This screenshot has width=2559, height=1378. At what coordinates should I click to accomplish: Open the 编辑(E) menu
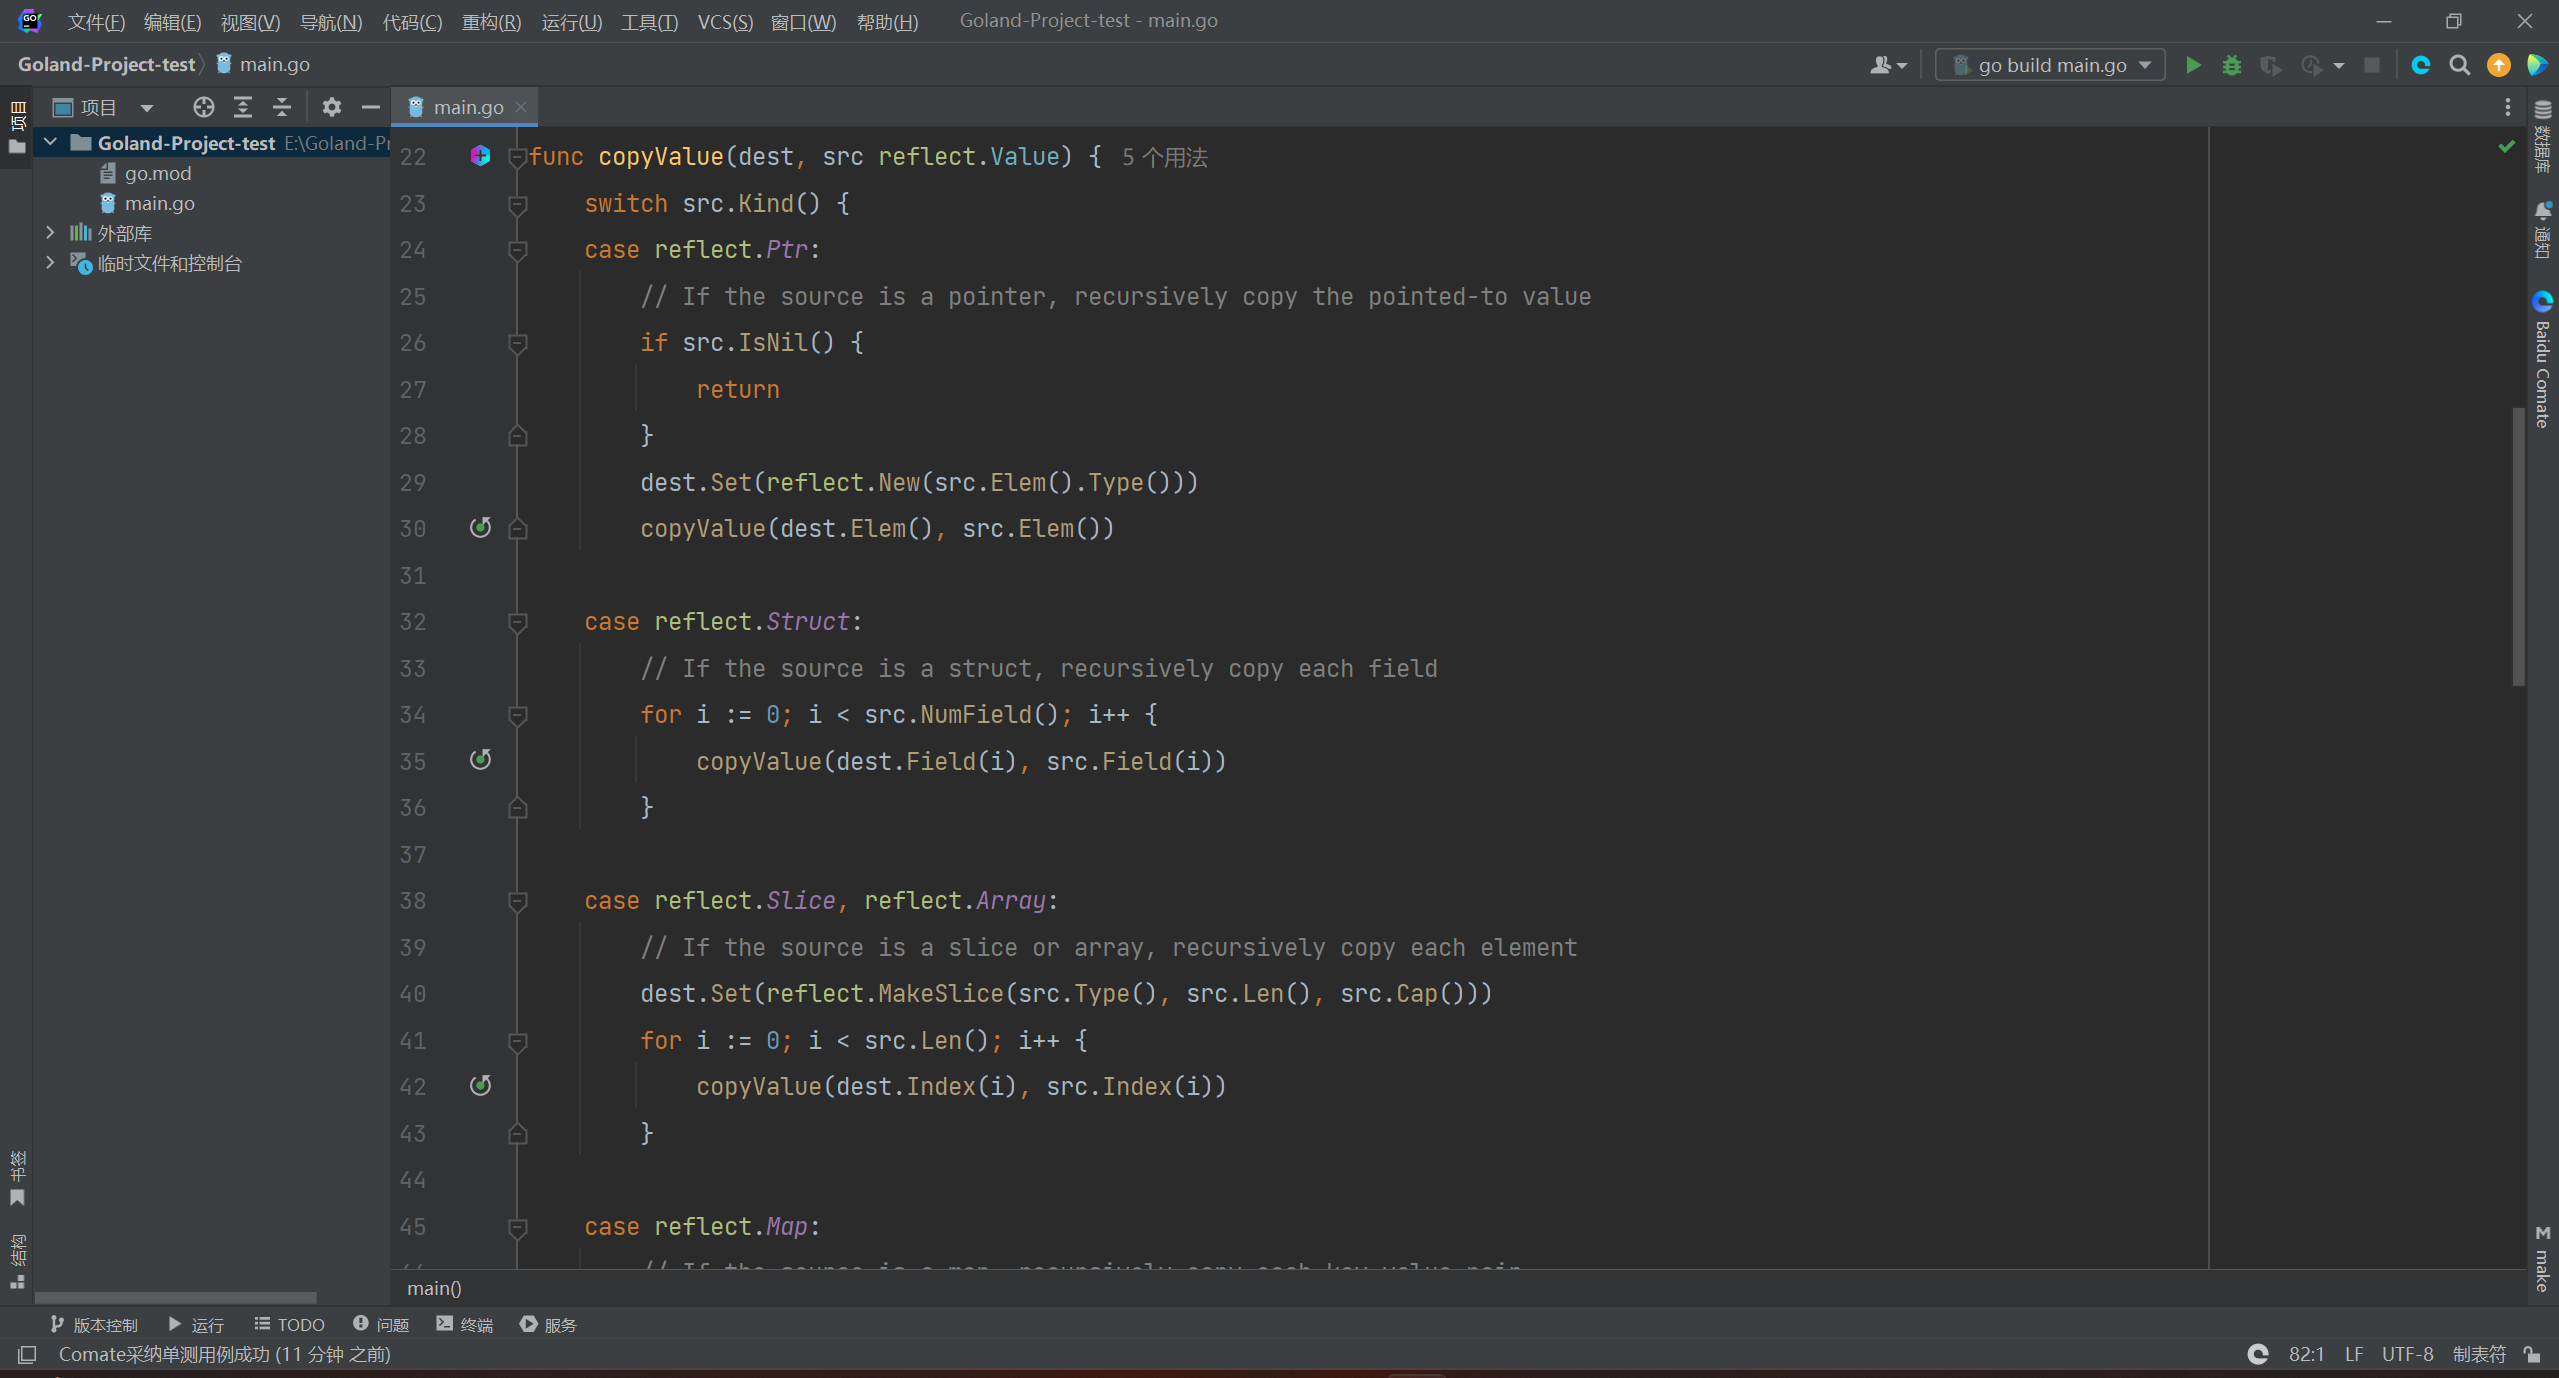point(172,22)
